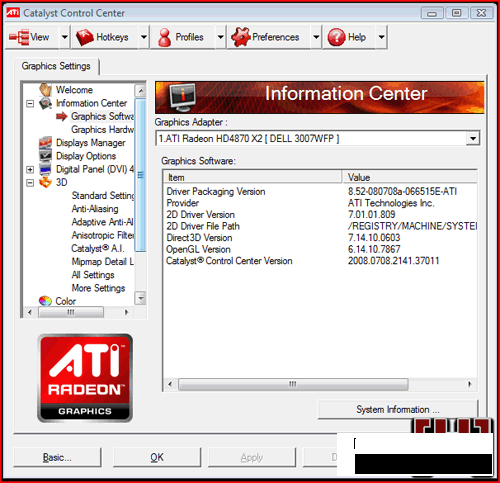Click the Color wheel icon
Screen dimensions: 500x483
click(45, 301)
